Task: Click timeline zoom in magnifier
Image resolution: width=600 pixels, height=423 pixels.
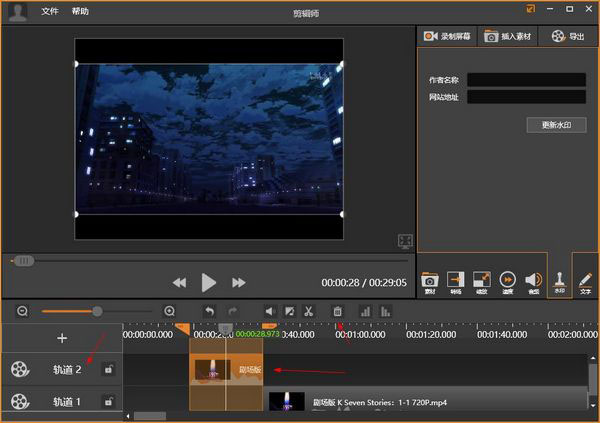Action: (x=169, y=312)
